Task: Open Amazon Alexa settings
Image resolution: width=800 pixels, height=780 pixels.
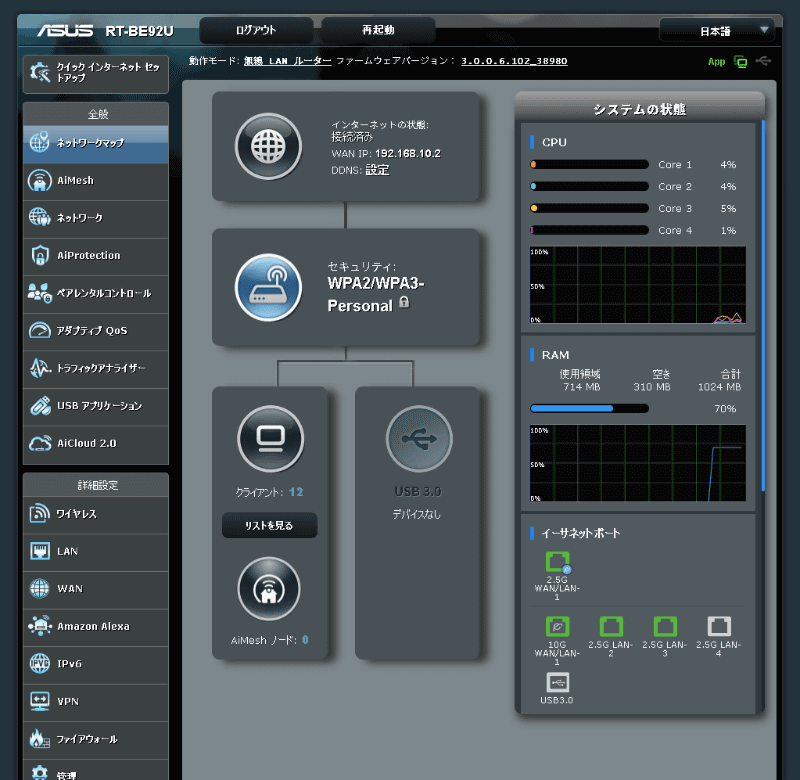Action: pyautogui.click(x=96, y=626)
